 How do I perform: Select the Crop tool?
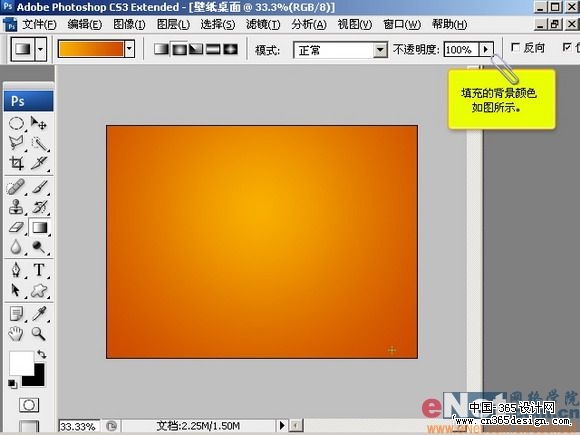pos(16,163)
